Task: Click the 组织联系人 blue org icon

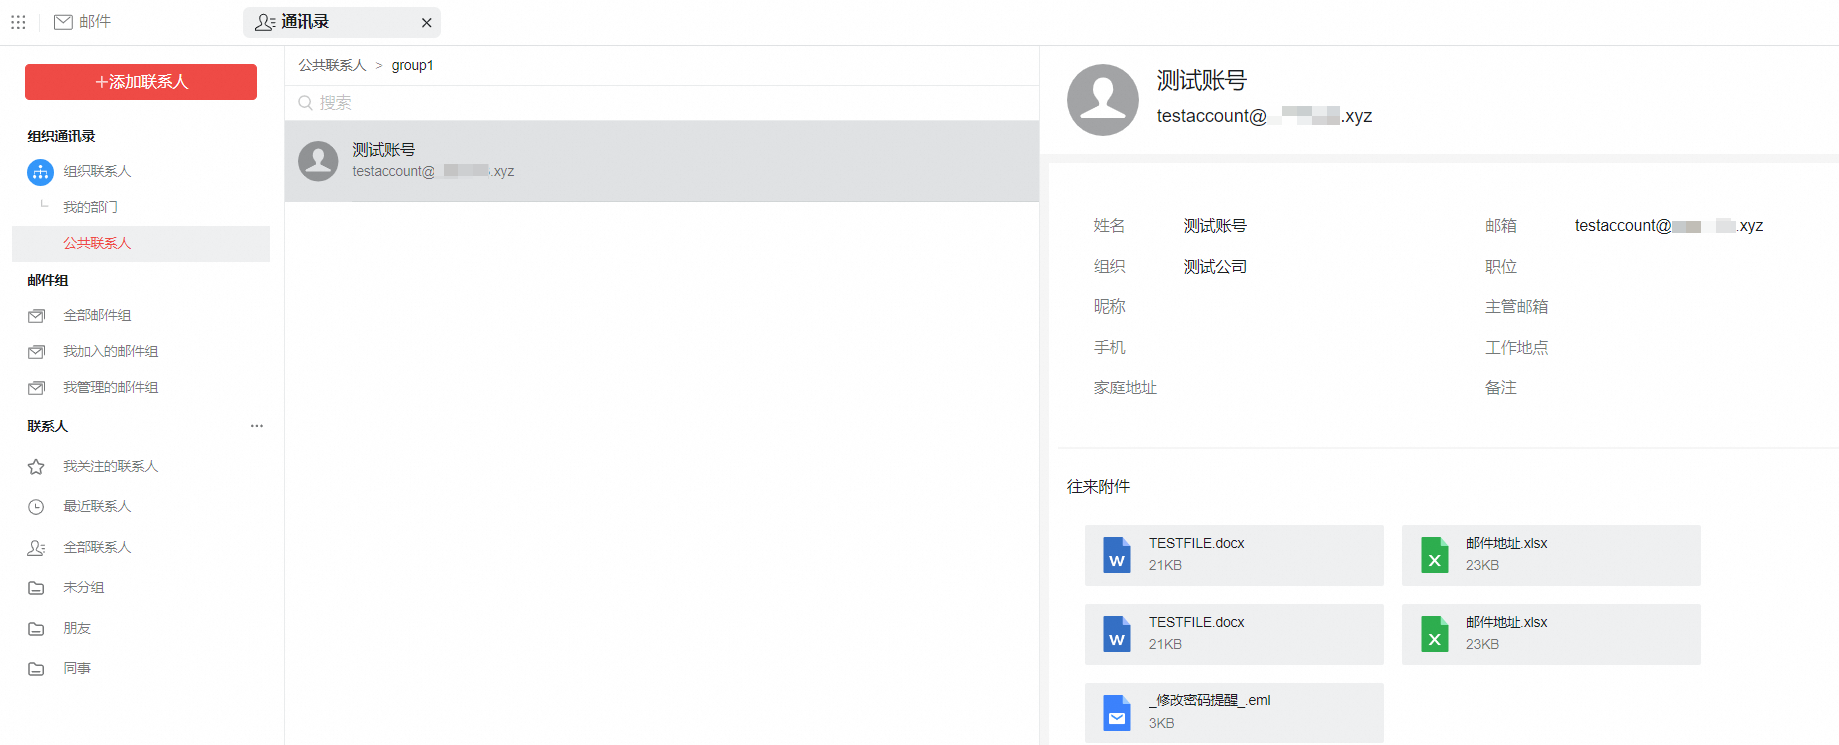Action: [40, 172]
